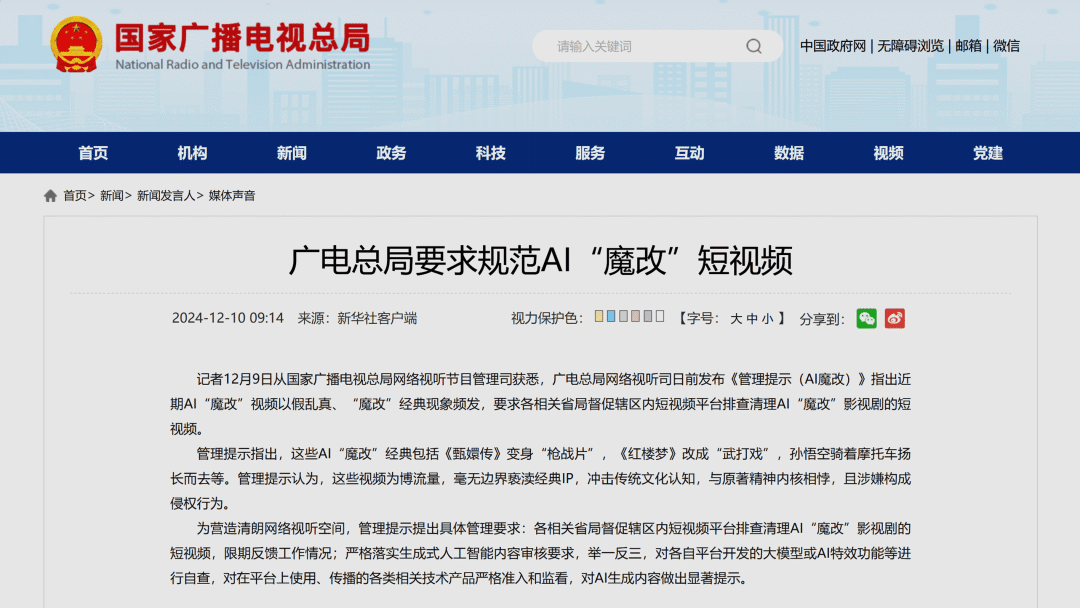Select the yellow eye-protection color swatch
The width and height of the screenshot is (1080, 608).
click(599, 316)
